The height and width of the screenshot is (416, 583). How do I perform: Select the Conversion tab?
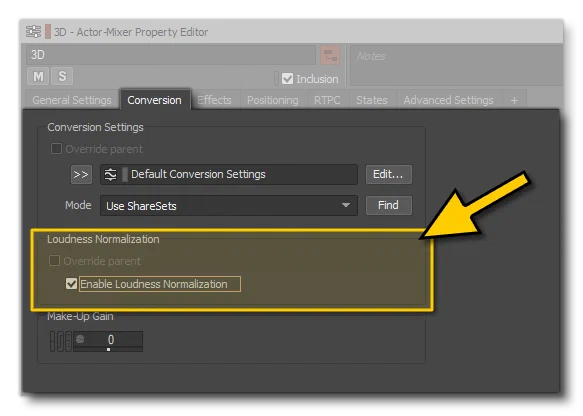click(154, 100)
